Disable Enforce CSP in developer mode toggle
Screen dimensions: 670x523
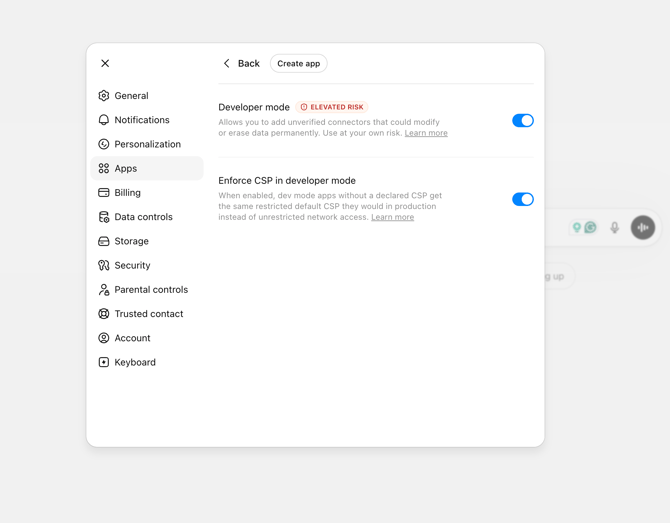tap(523, 199)
